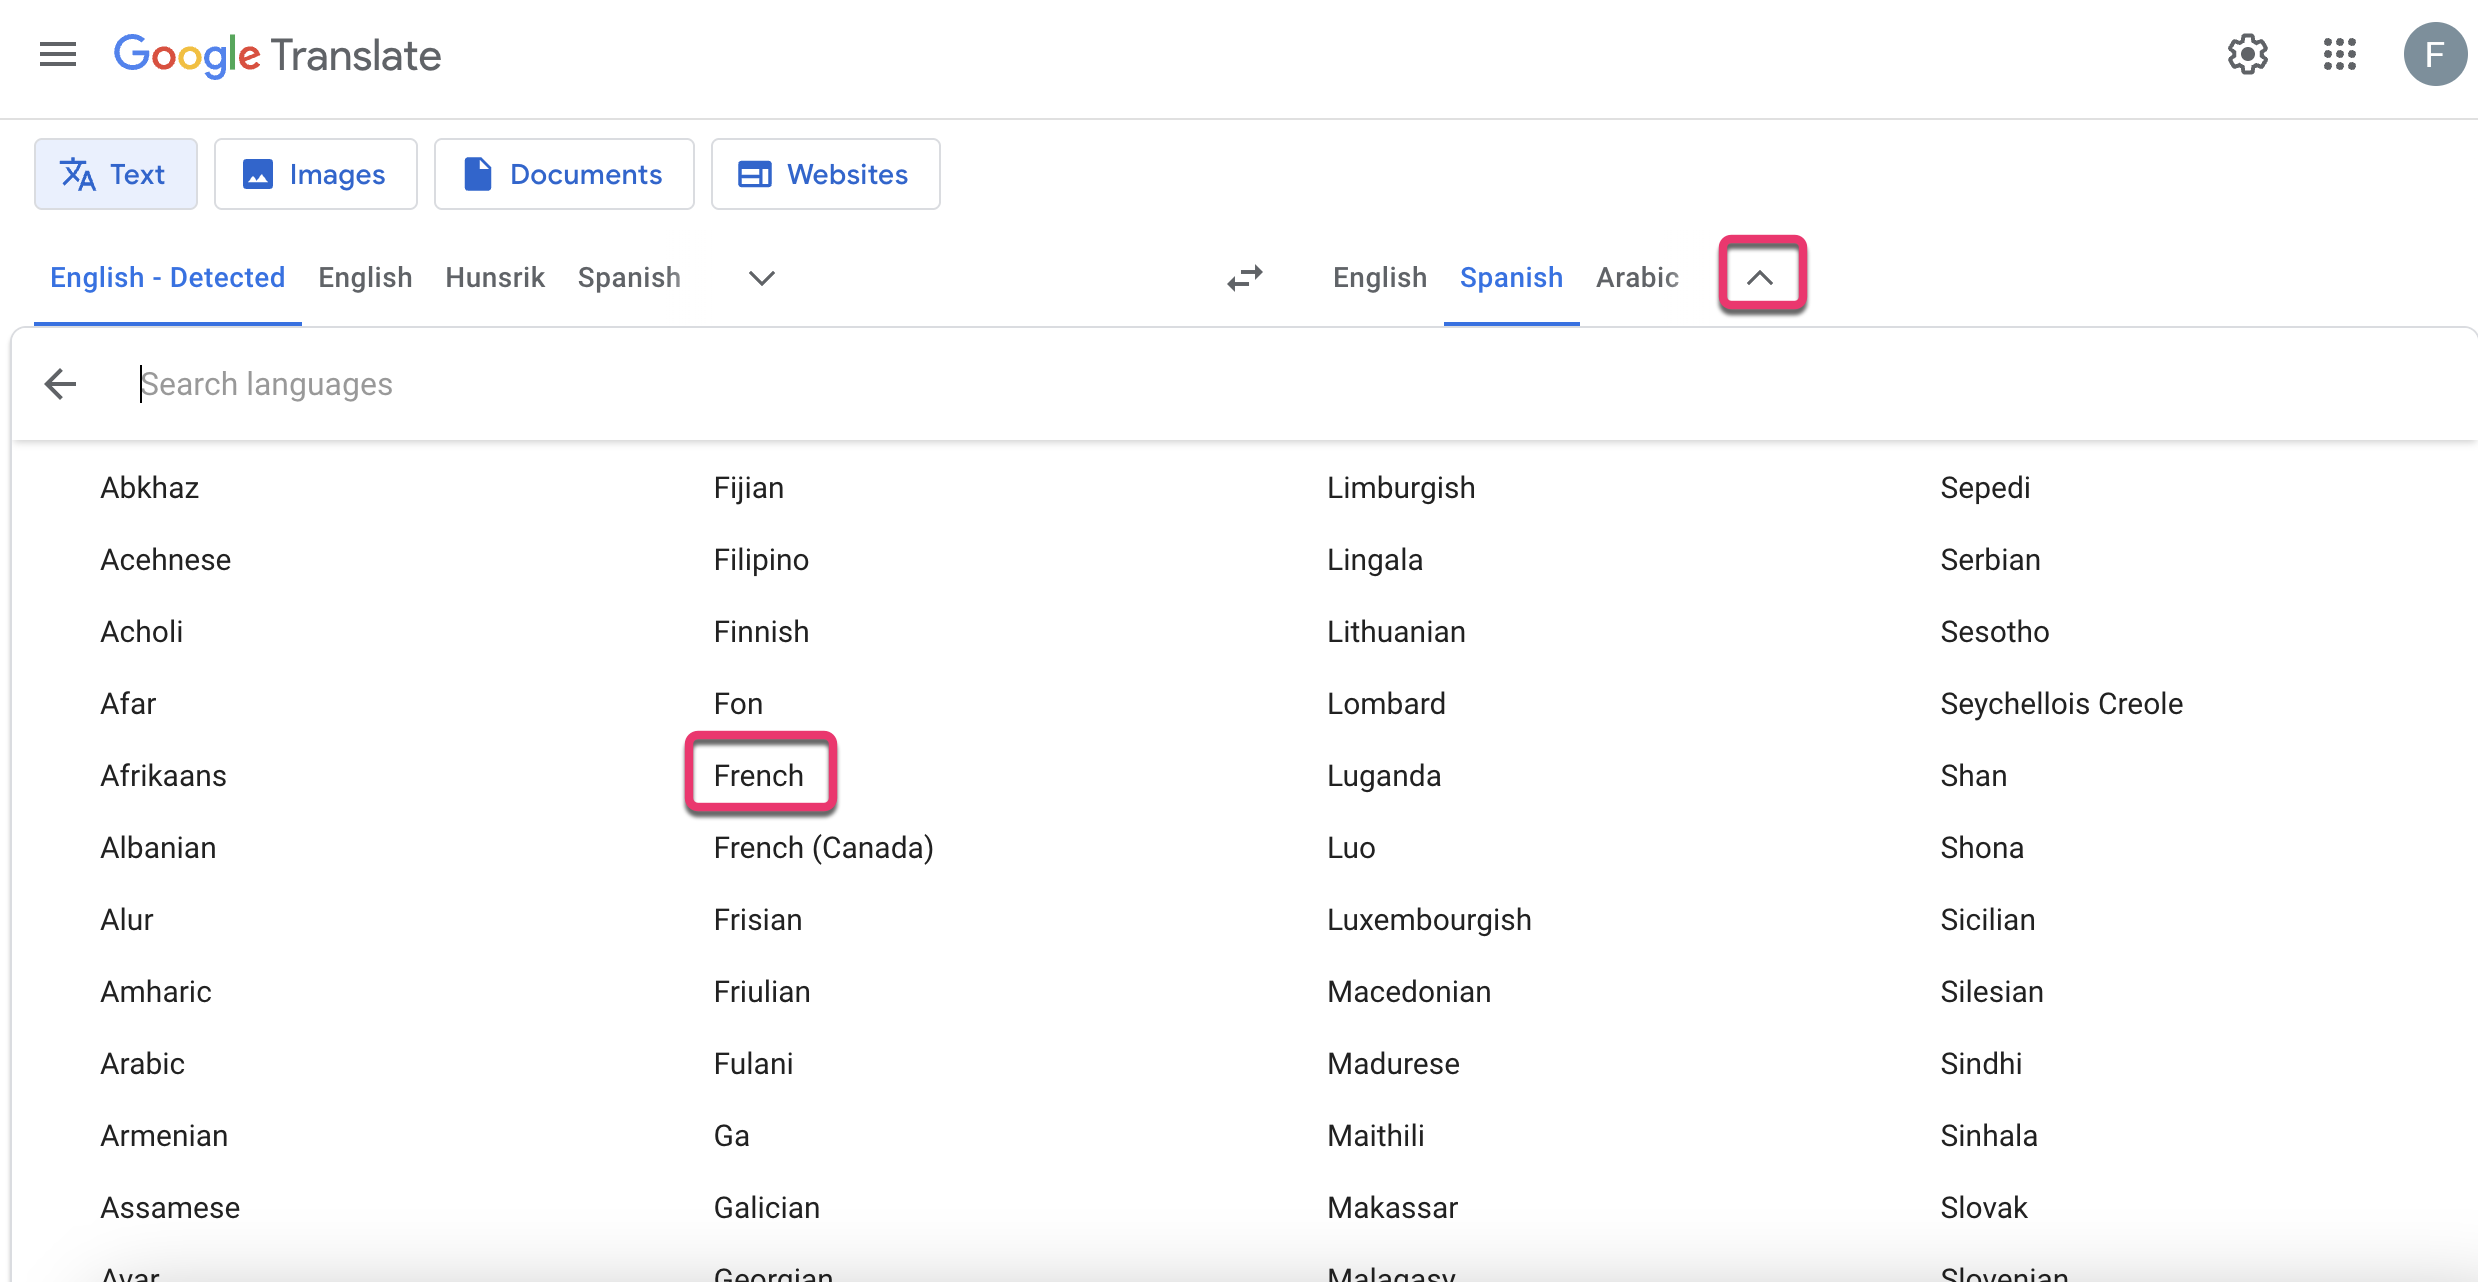Choose Armenian from the list
The image size is (2478, 1282).
164,1136
